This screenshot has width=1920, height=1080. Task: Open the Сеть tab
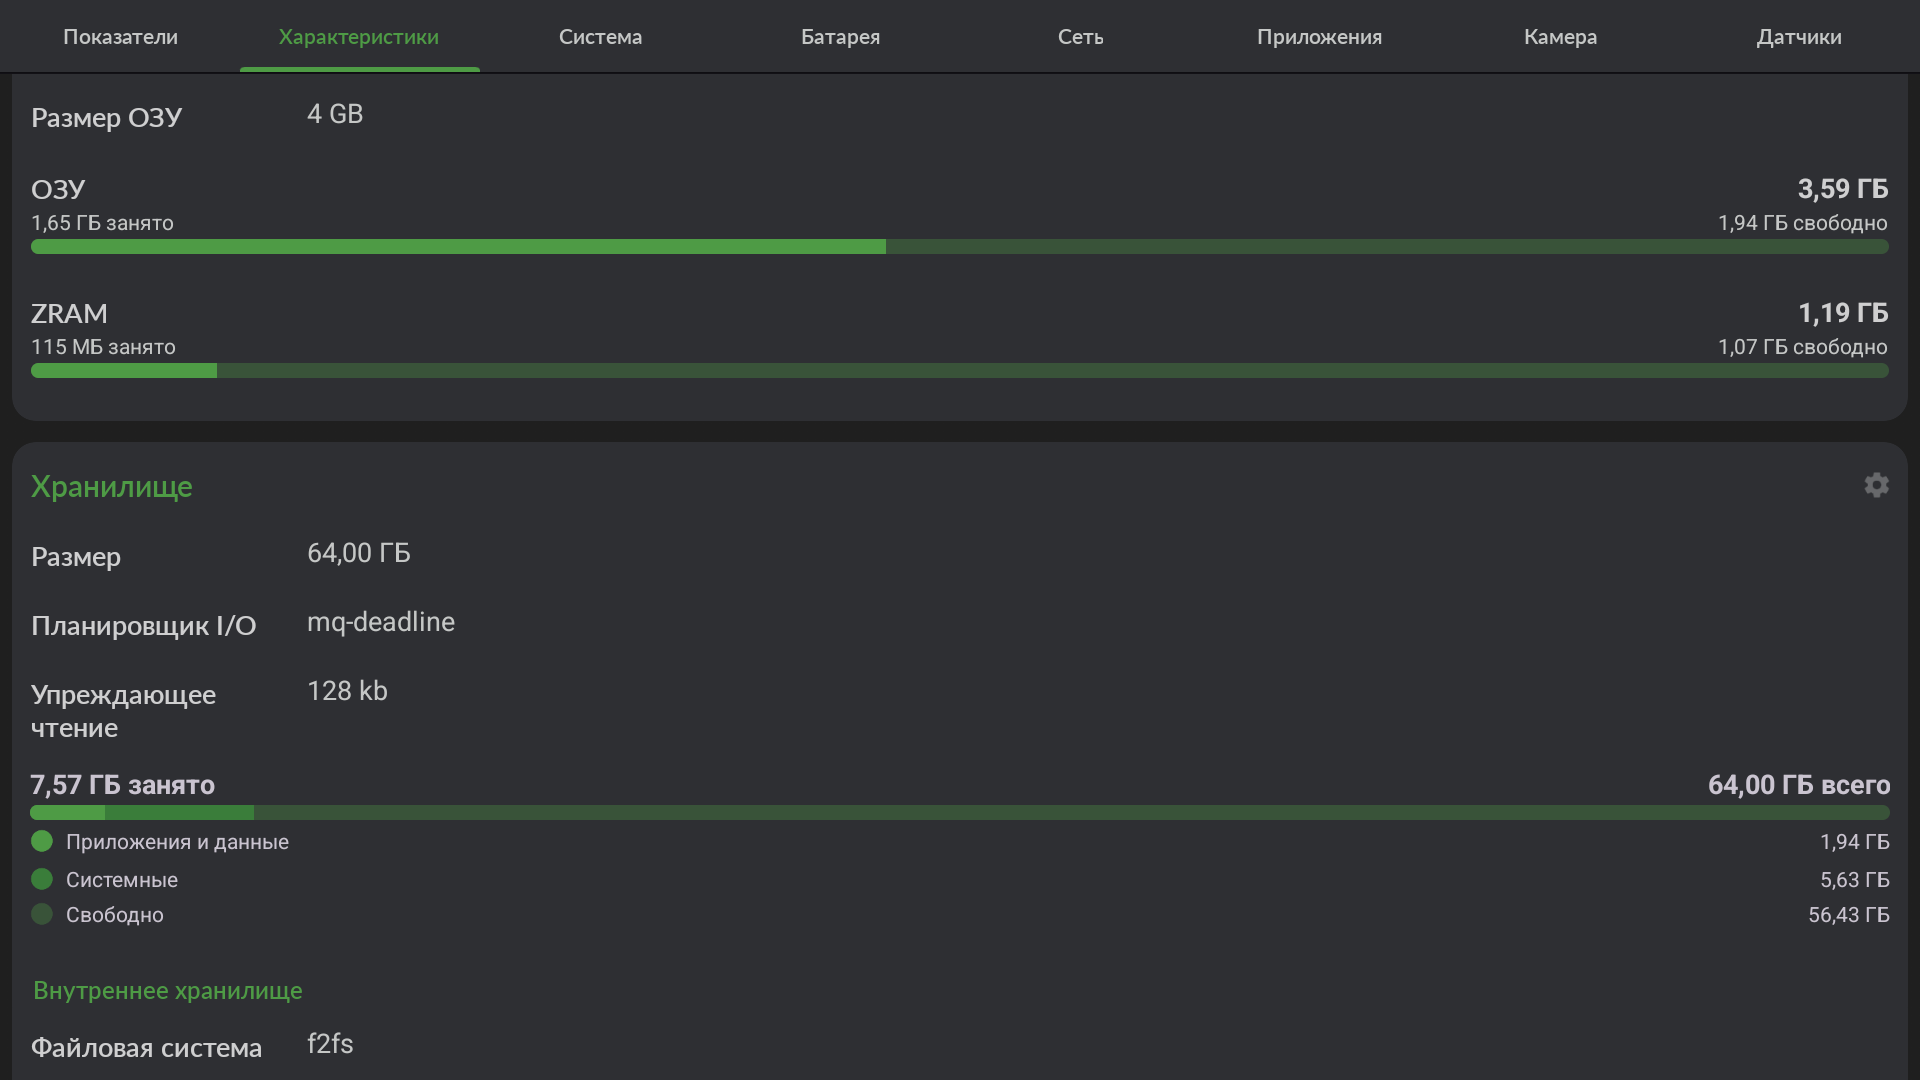(x=1080, y=37)
